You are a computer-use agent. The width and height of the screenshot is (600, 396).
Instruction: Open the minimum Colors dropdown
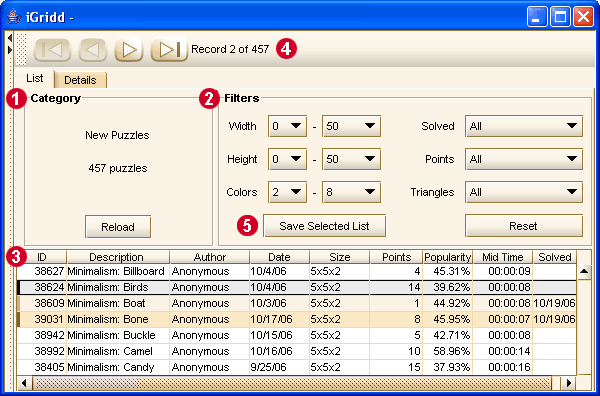pyautogui.click(x=287, y=192)
